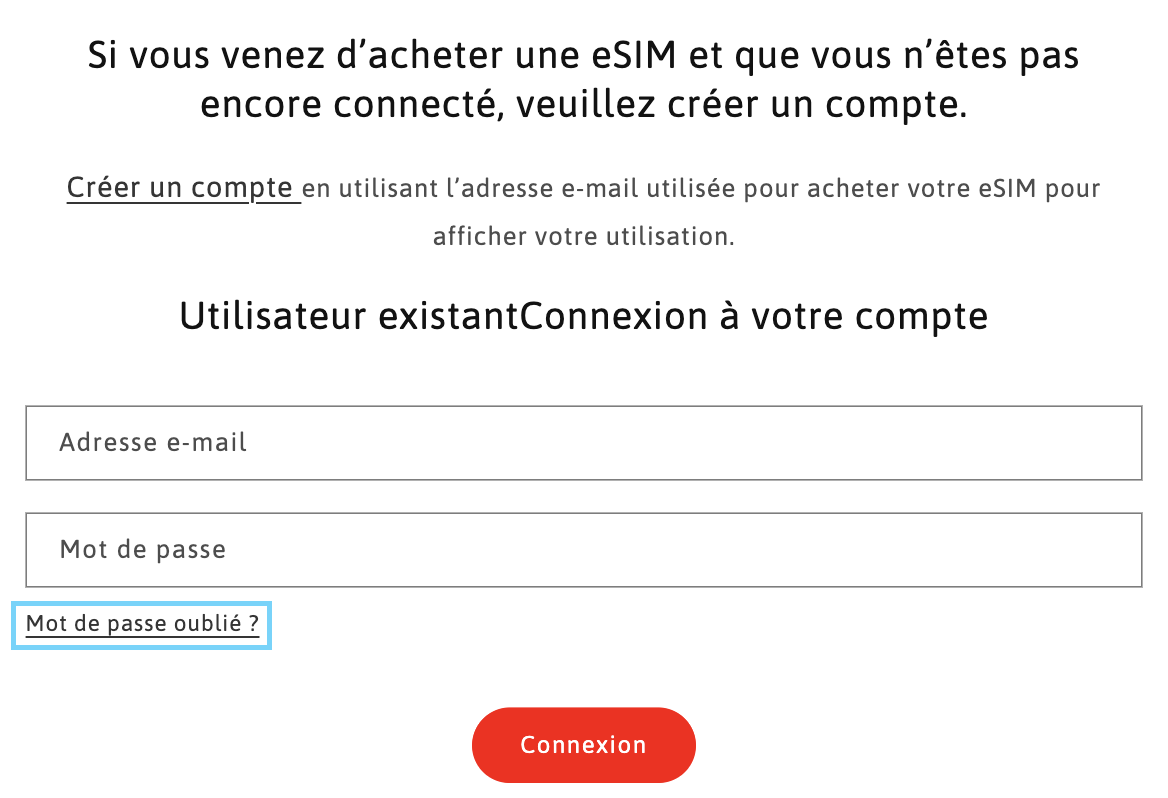Submit the login form with Connexion
The image size is (1168, 798).
(583, 745)
